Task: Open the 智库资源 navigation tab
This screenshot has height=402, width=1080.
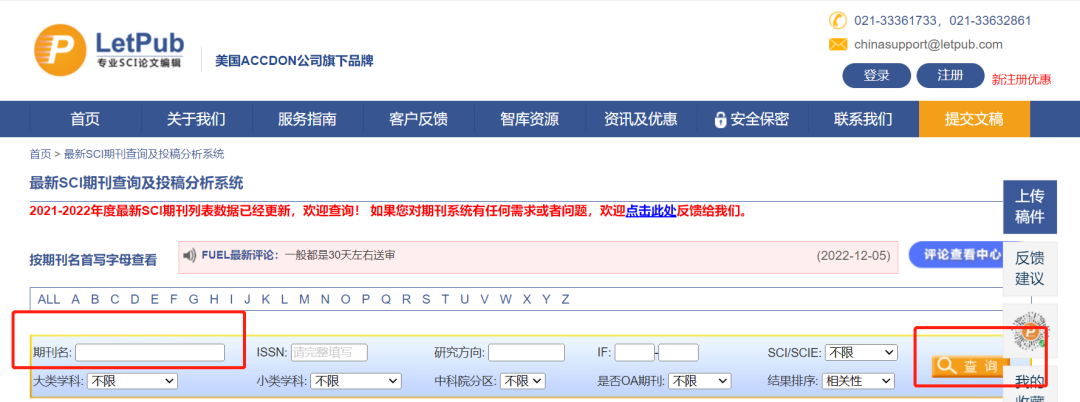Action: click(529, 119)
